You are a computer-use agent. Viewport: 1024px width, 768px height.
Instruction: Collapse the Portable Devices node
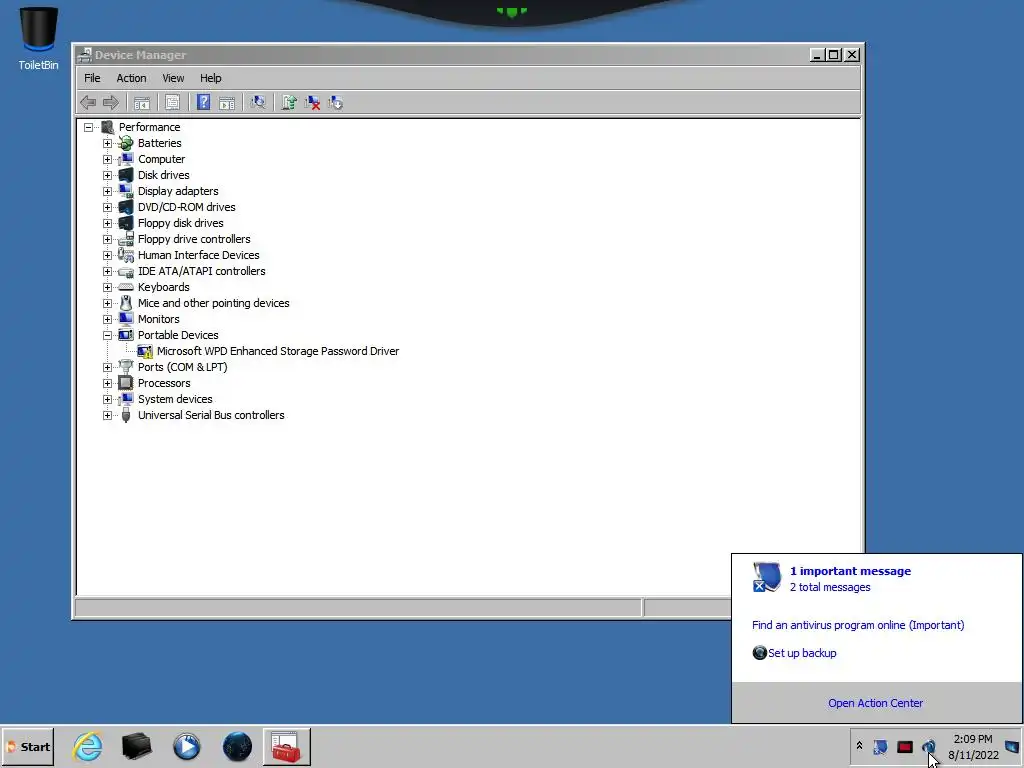(x=108, y=335)
